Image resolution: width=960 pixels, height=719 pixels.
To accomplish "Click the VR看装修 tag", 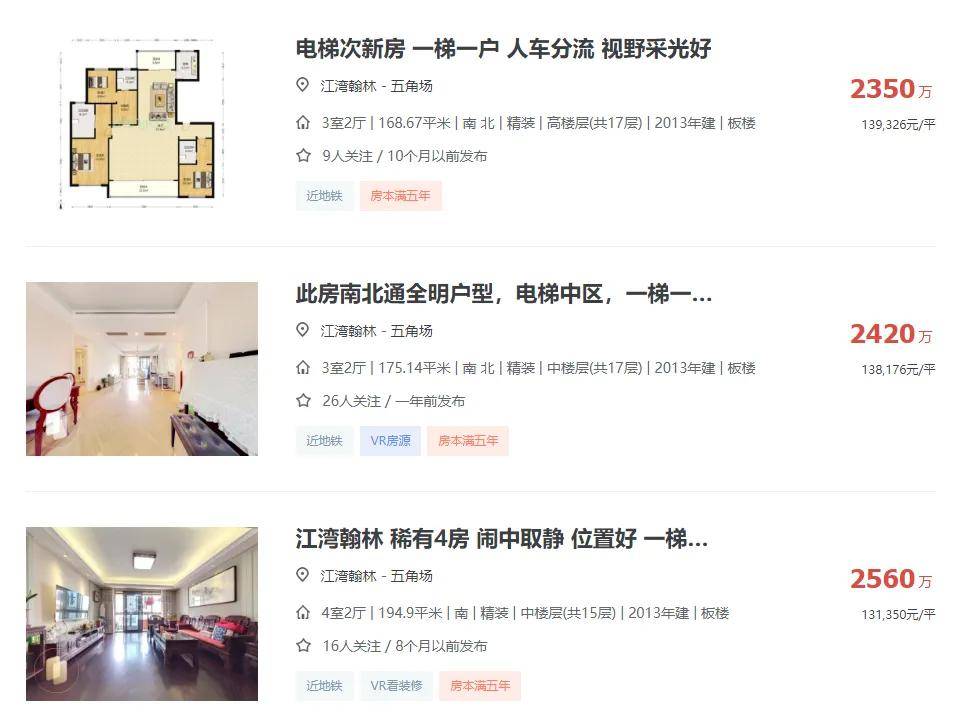I will 396,686.
